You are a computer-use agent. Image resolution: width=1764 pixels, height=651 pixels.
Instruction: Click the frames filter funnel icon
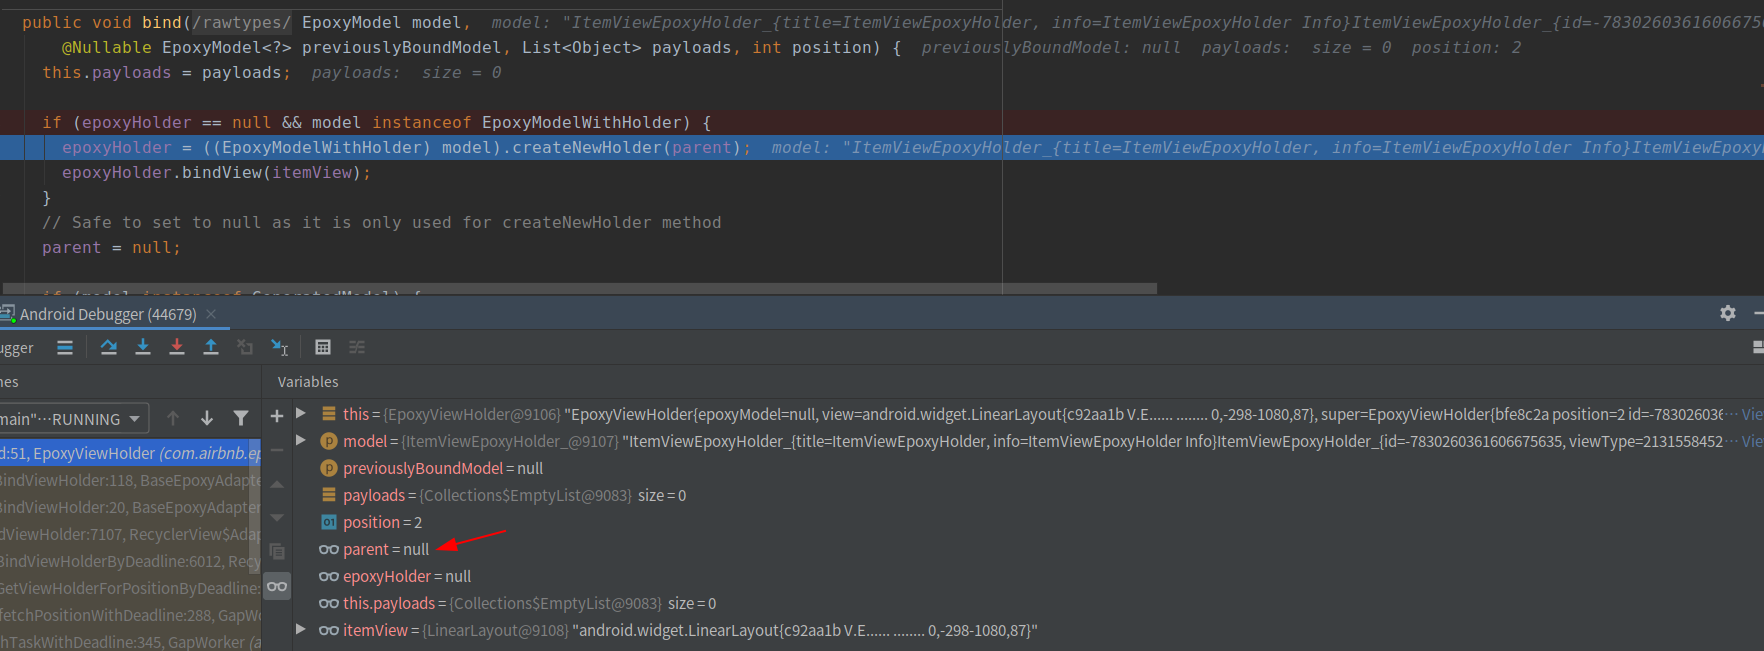(x=241, y=418)
